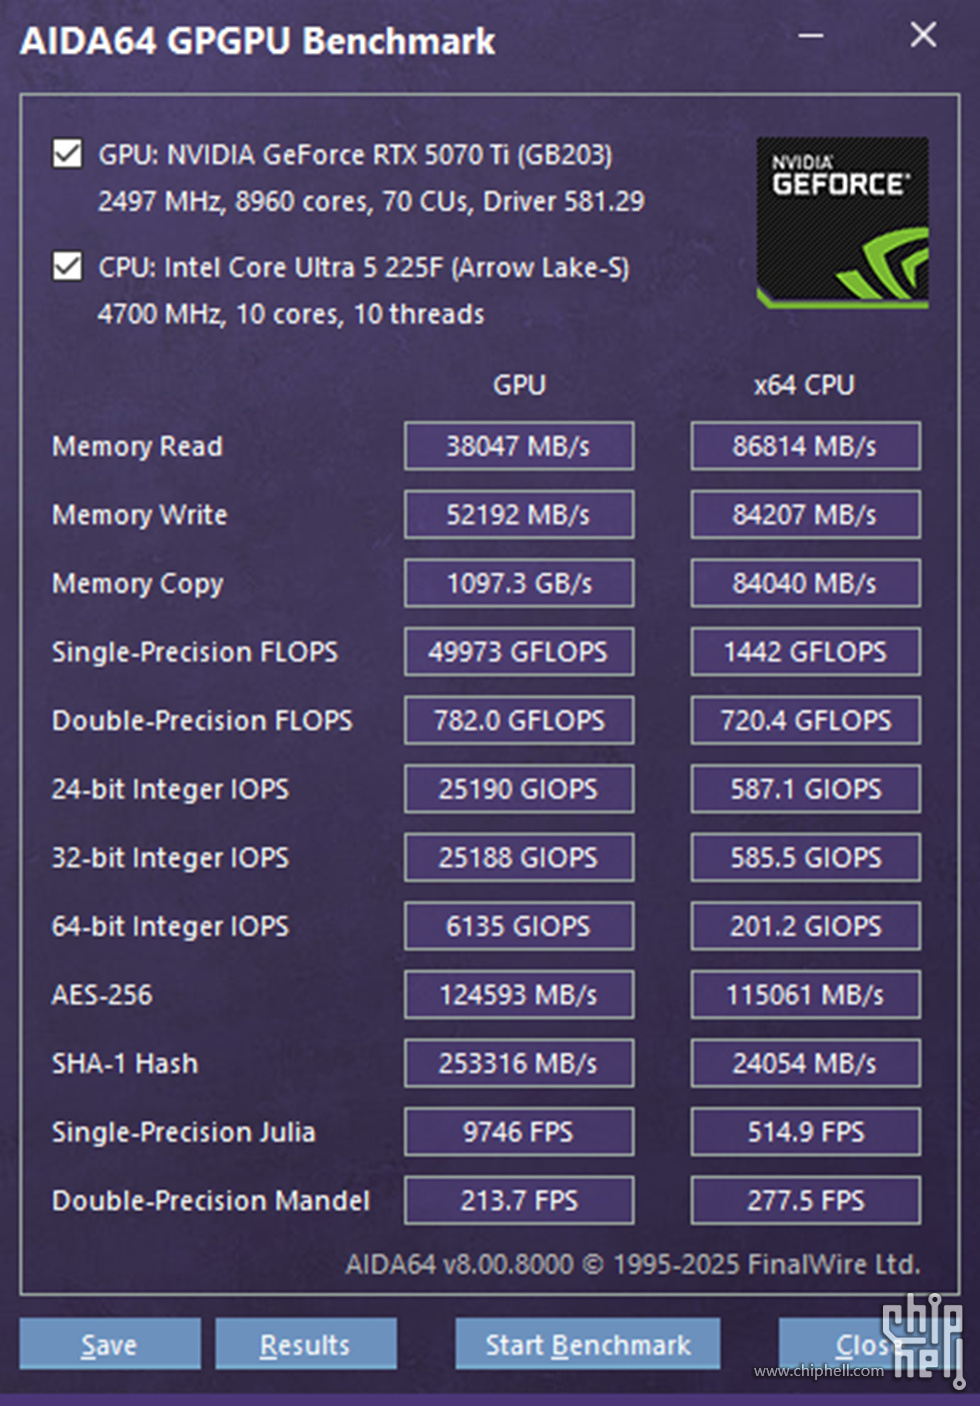Click GPU Single-Precision FLOPS result 49973 GFLOPS
This screenshot has height=1406, width=980.
(519, 652)
